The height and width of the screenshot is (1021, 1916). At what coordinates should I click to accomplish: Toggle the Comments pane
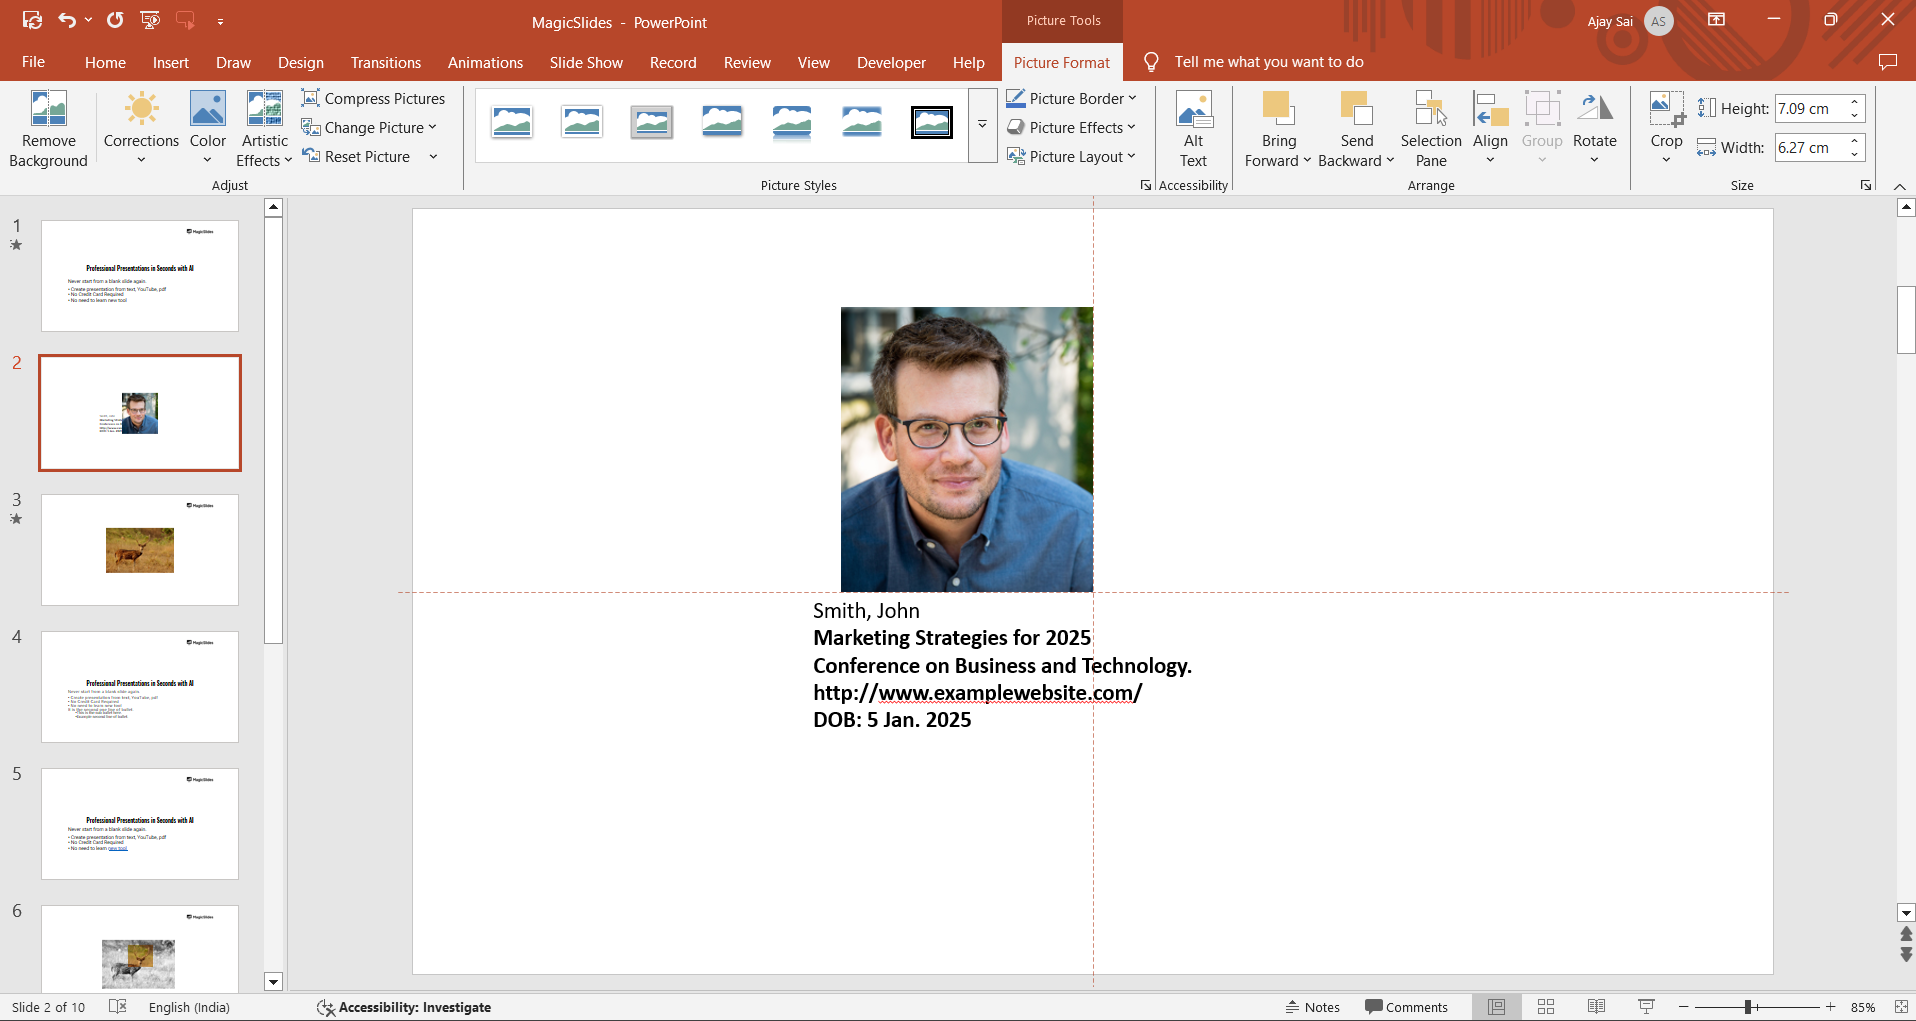tap(1406, 1007)
